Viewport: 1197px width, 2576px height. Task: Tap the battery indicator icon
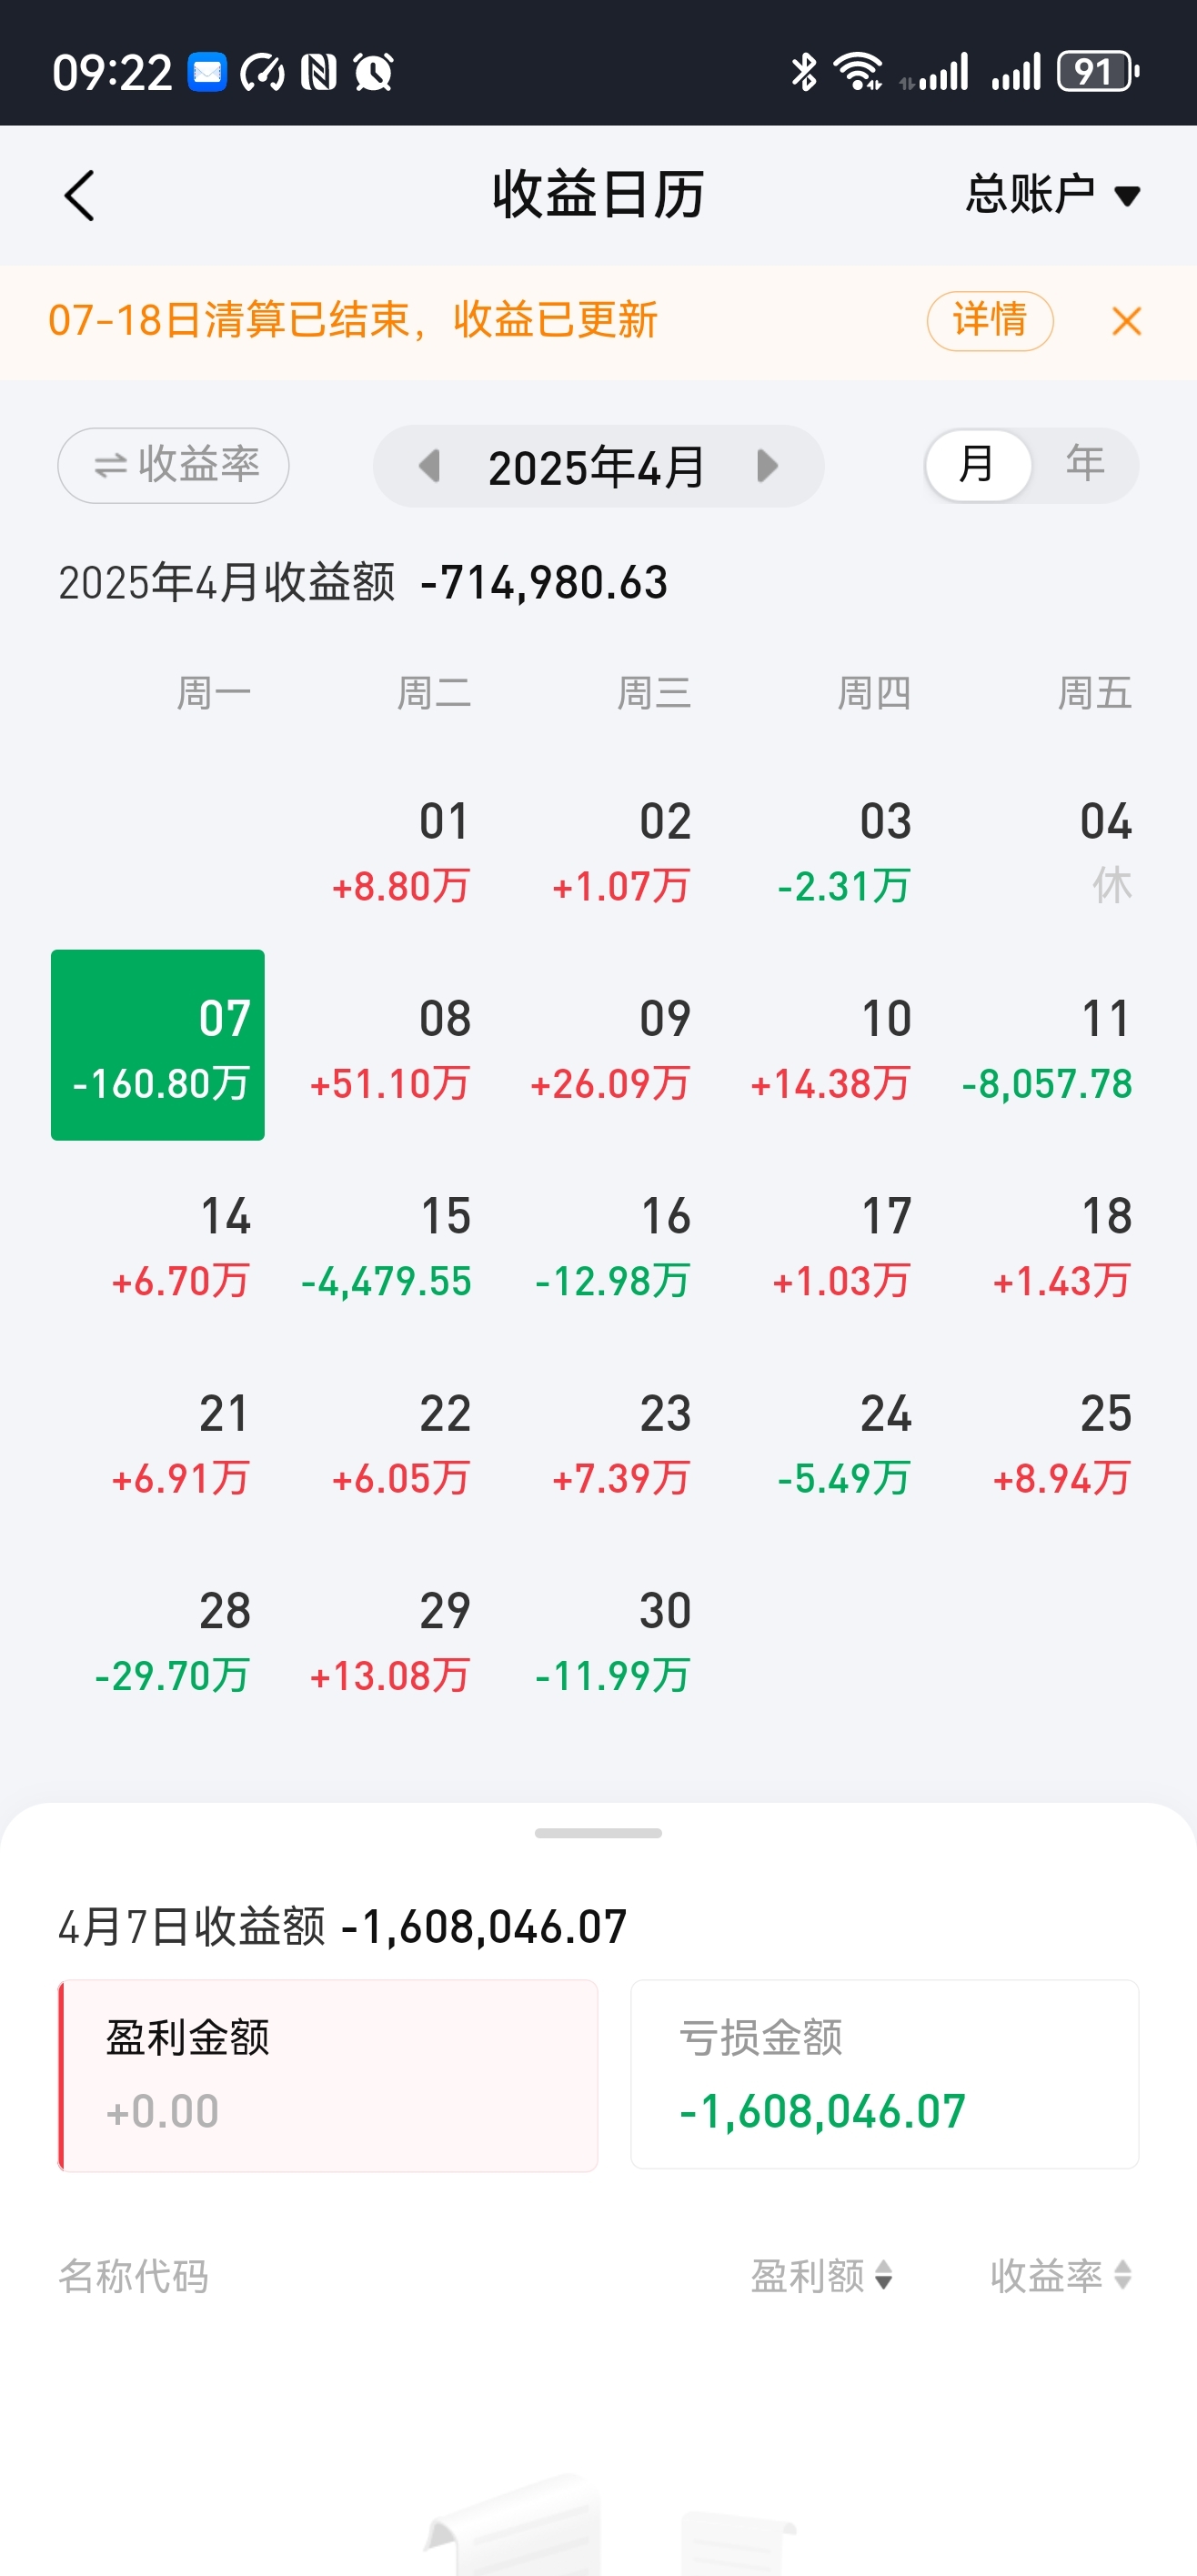[1098, 72]
